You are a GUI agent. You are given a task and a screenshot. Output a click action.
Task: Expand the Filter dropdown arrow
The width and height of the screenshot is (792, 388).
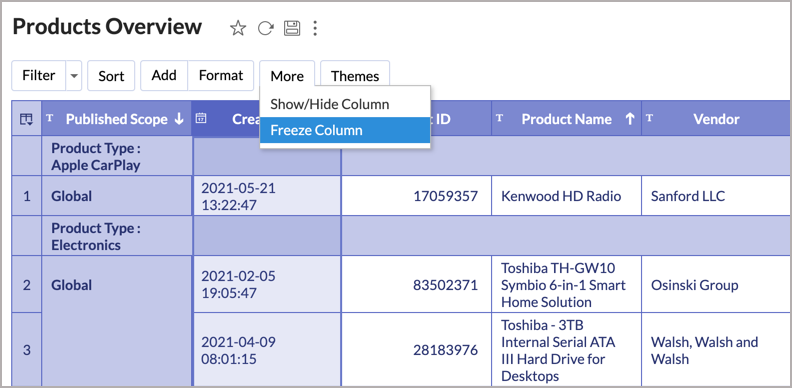74,76
